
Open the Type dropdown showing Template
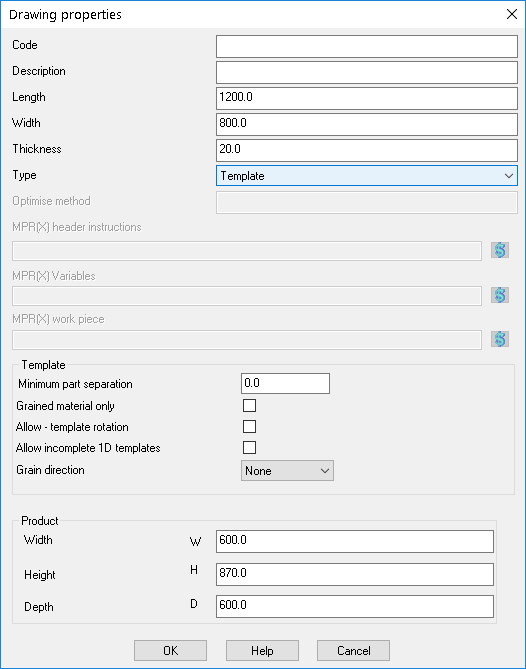tap(367, 176)
